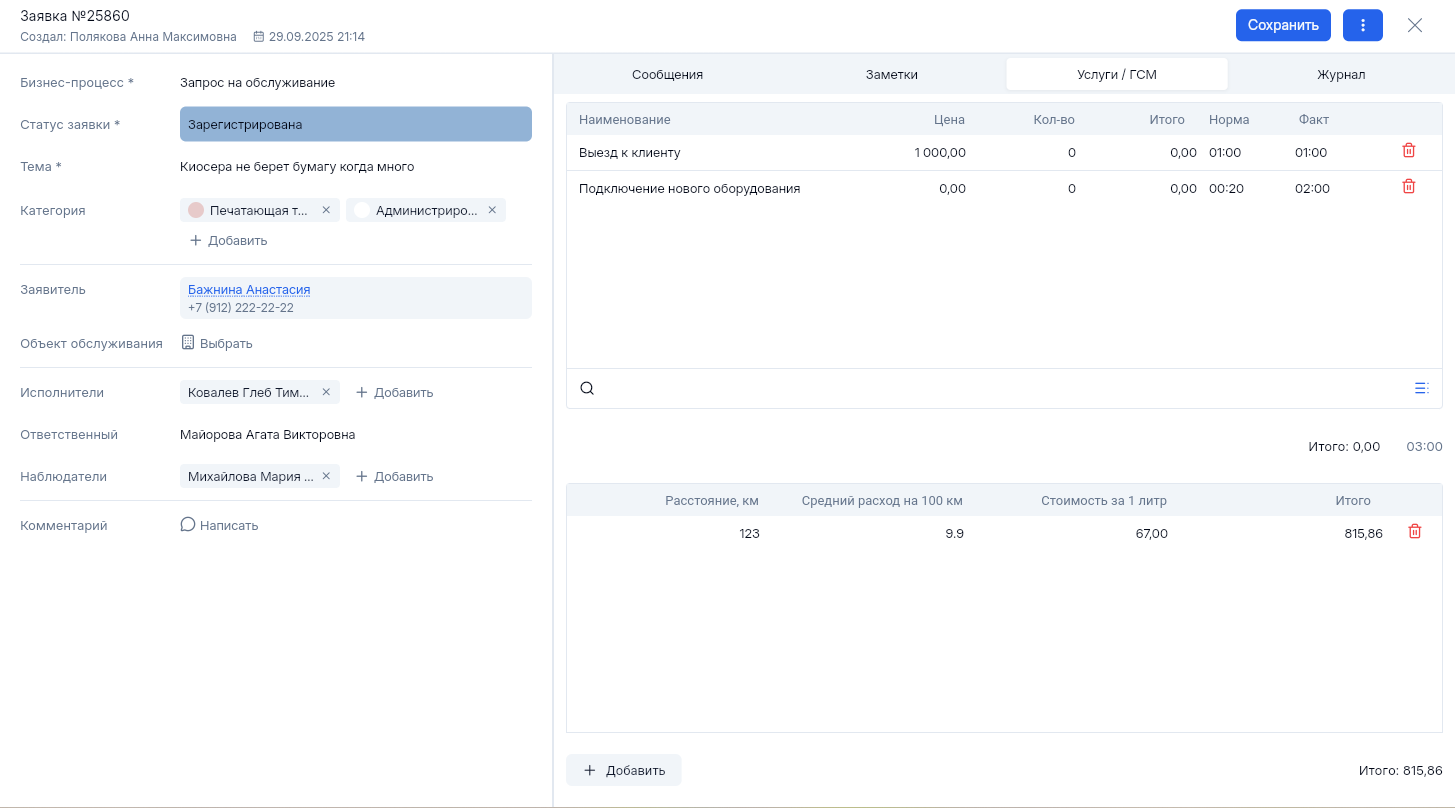Remove observer Михайлова Мария
This screenshot has width=1455, height=808.
coord(326,476)
